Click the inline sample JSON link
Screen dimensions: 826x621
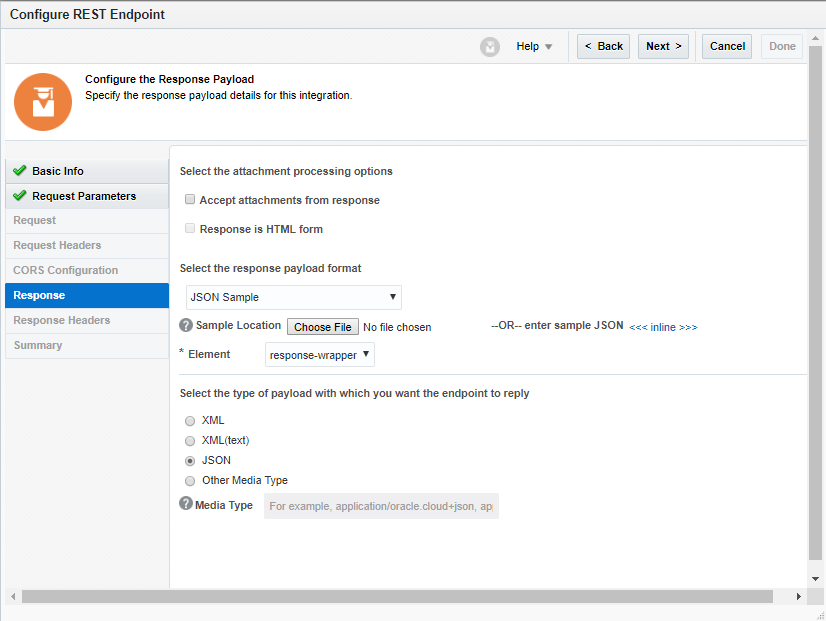click(664, 326)
